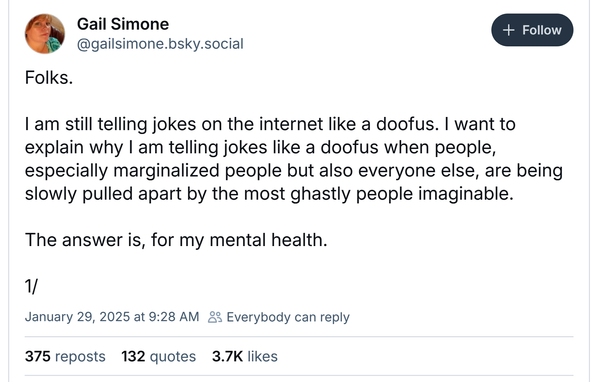Click line starting 'I am still telling jokes'

[270, 124]
